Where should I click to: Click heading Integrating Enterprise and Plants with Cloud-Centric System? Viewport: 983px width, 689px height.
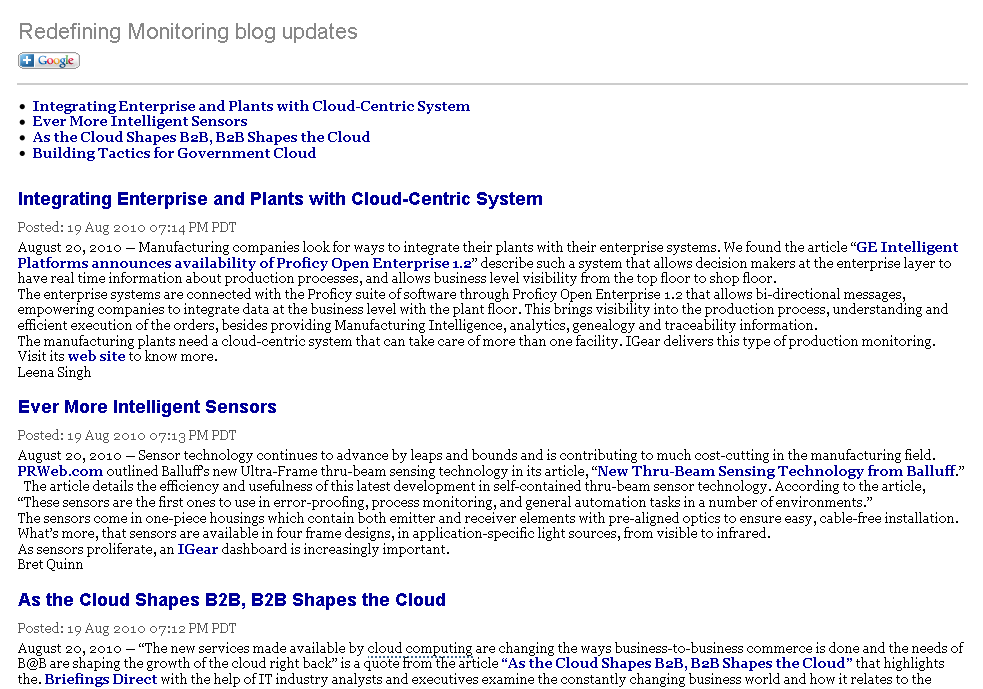tap(280, 199)
